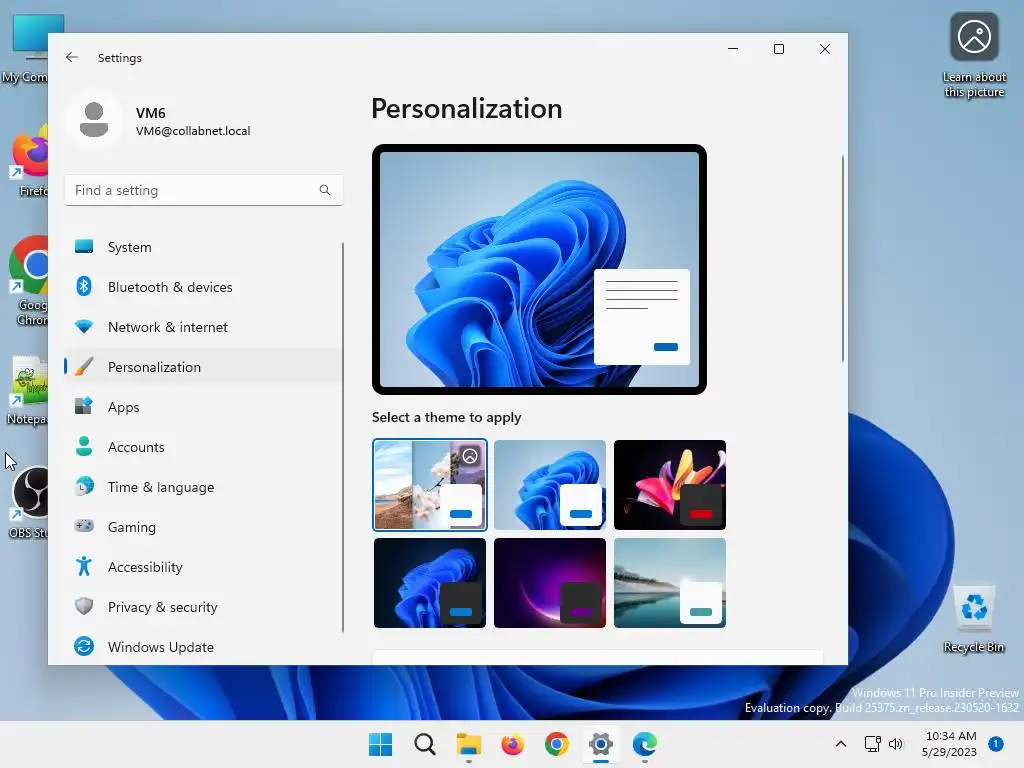Show hidden icons tray chevron

(x=841, y=744)
